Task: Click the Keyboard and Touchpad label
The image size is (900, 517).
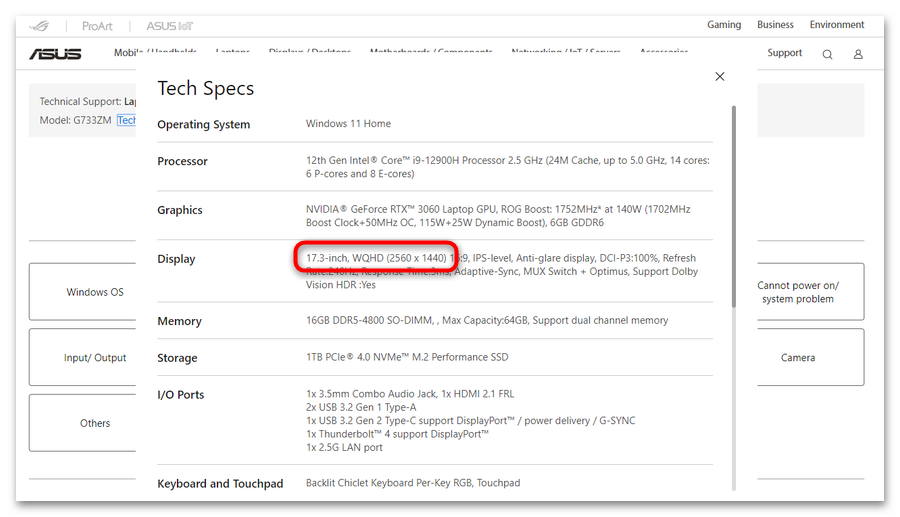Action: [220, 484]
